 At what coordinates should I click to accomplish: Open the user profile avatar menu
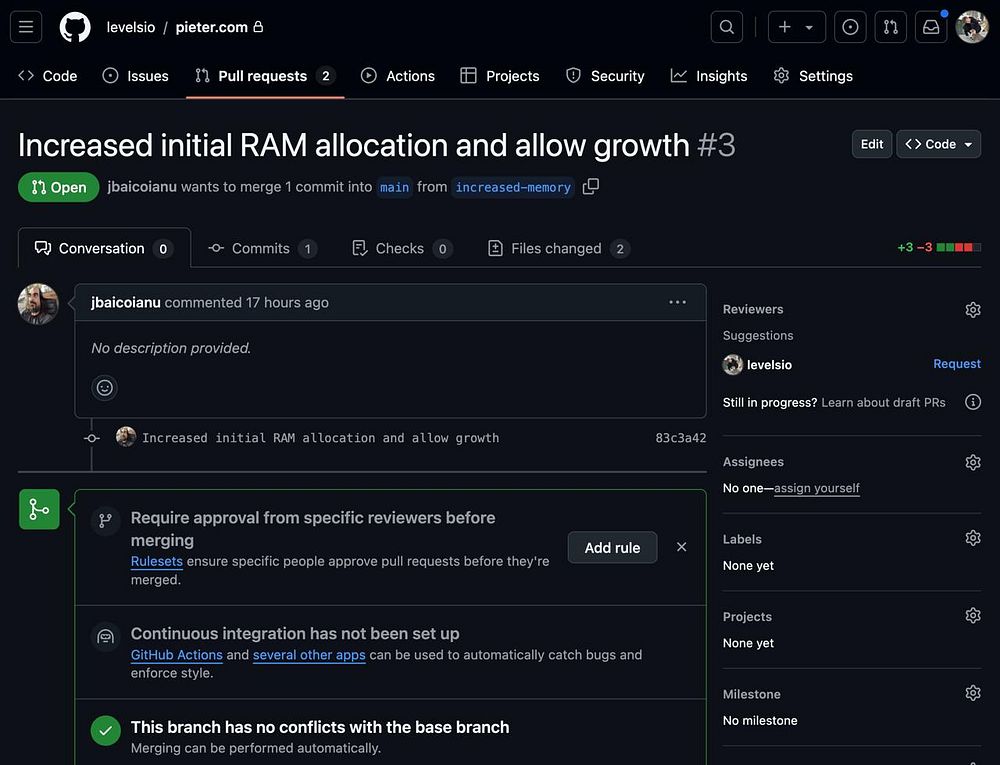(972, 27)
